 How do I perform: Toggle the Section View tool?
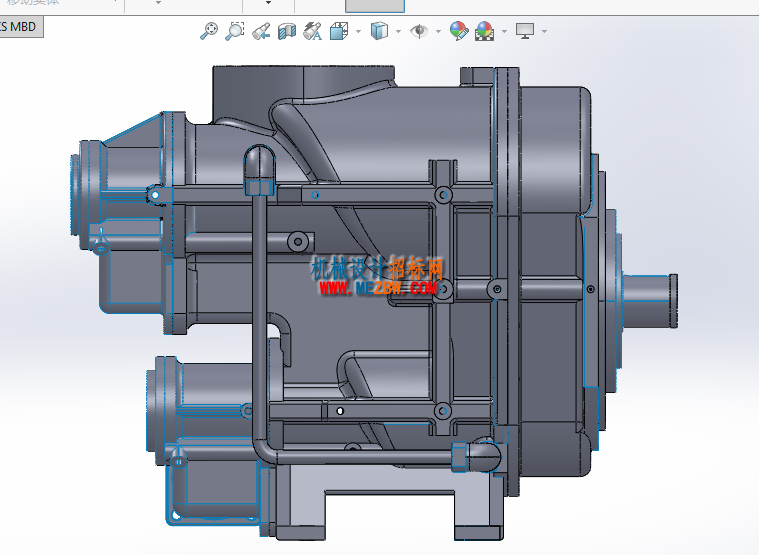pos(287,31)
